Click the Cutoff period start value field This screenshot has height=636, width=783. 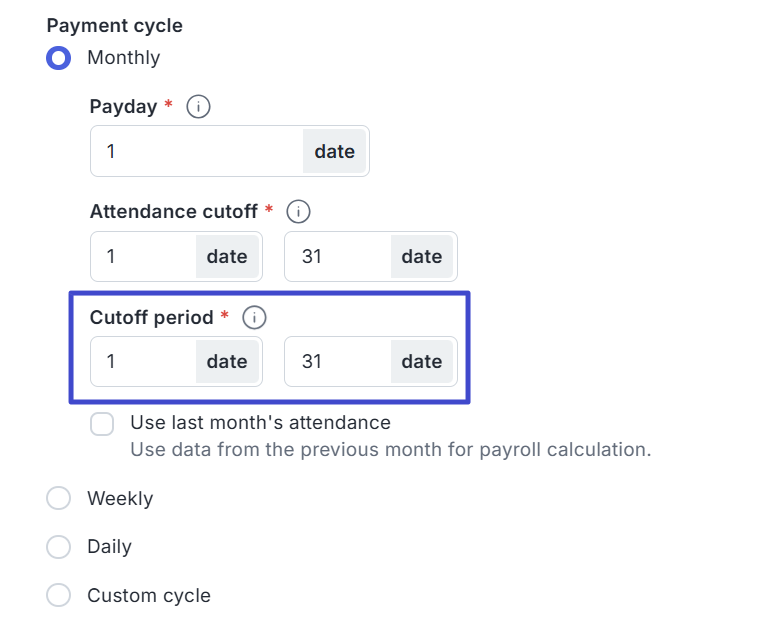(143, 361)
